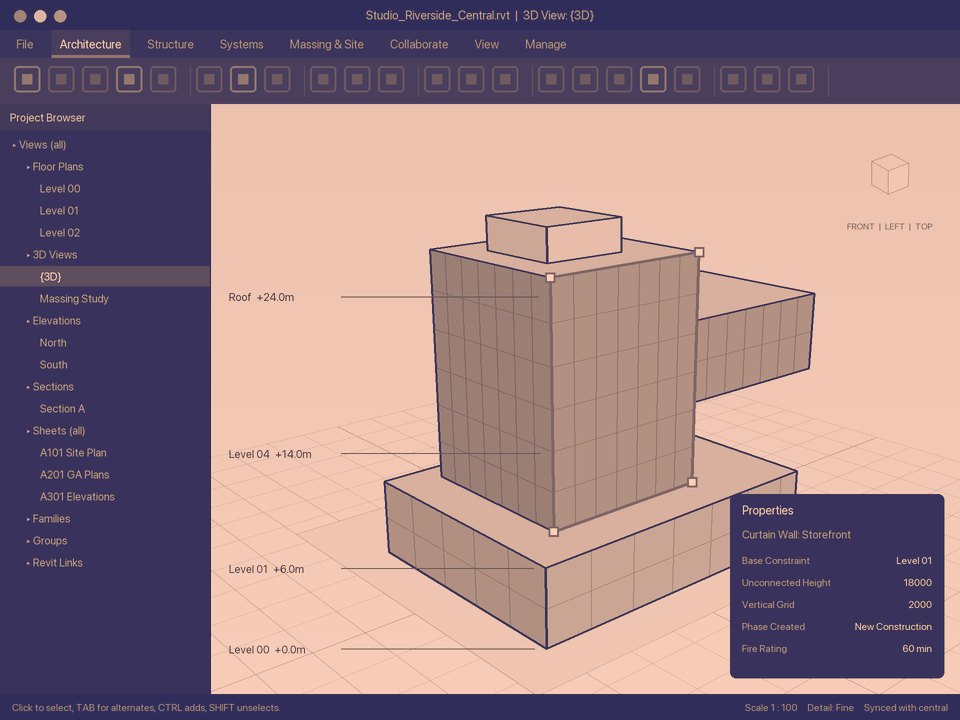Click the Level 04 +14.0m level label
The height and width of the screenshot is (720, 960).
[269, 454]
